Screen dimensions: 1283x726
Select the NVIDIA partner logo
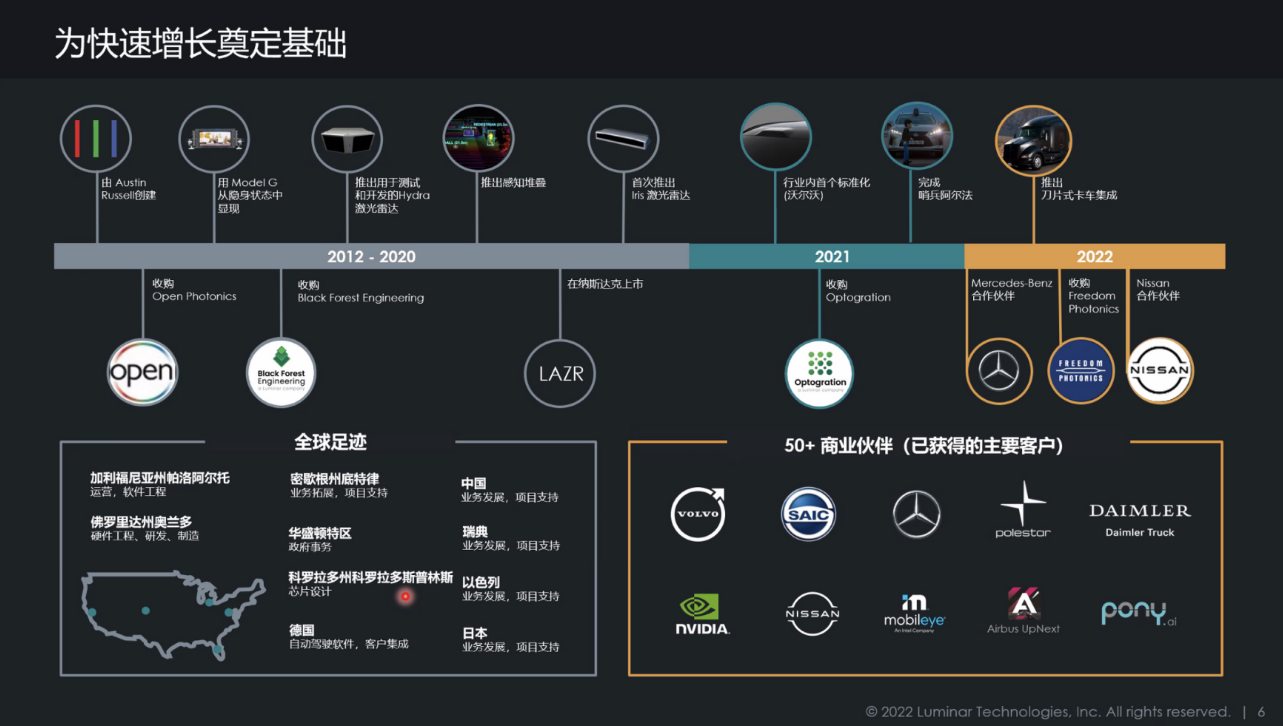pyautogui.click(x=702, y=615)
